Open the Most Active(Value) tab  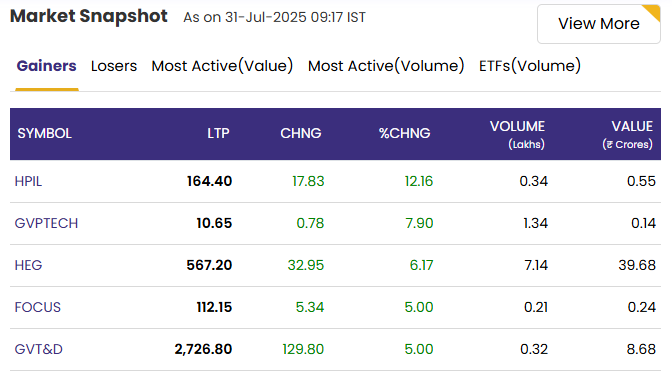[x=222, y=66]
